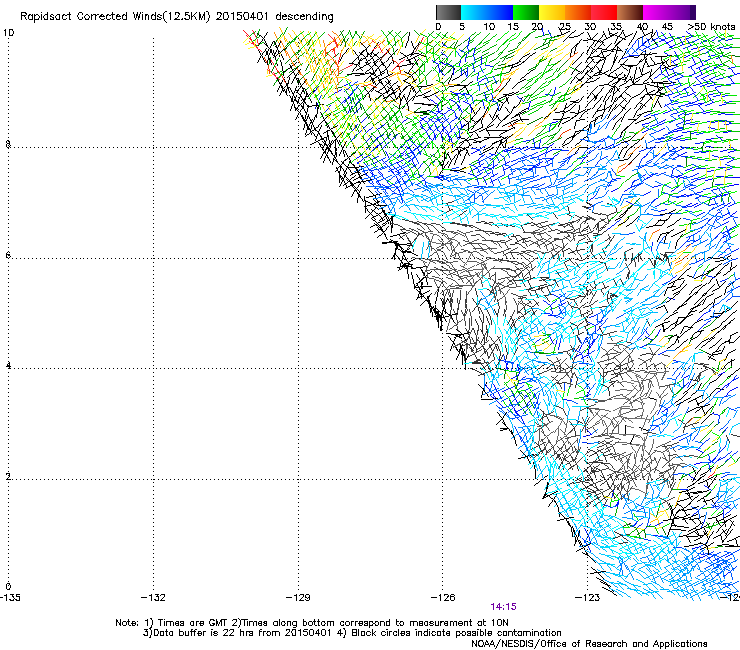This screenshot has width=740, height=650.
Task: Click the 0 latitude axis label
Action: [x=8, y=587]
